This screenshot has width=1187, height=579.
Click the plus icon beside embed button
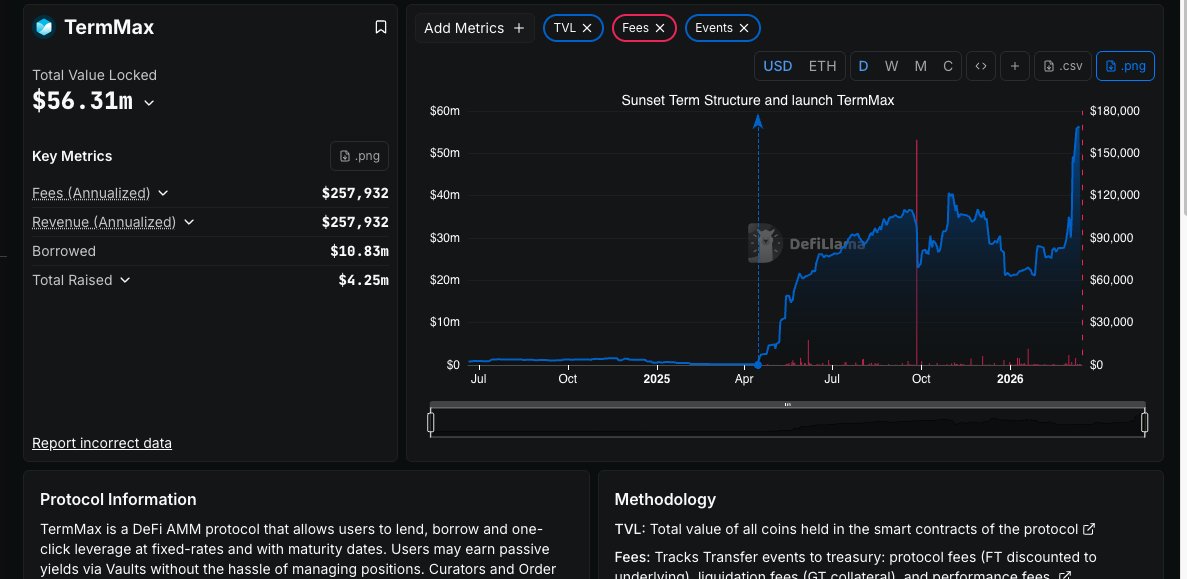(x=1014, y=66)
